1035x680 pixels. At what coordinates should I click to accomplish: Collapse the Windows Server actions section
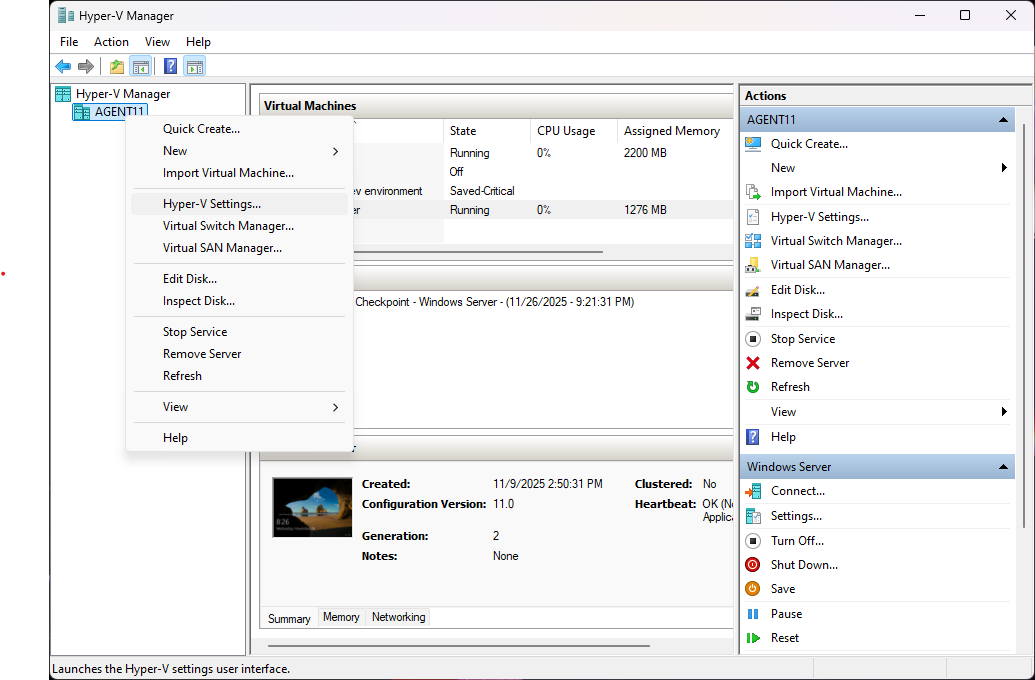(x=1004, y=467)
